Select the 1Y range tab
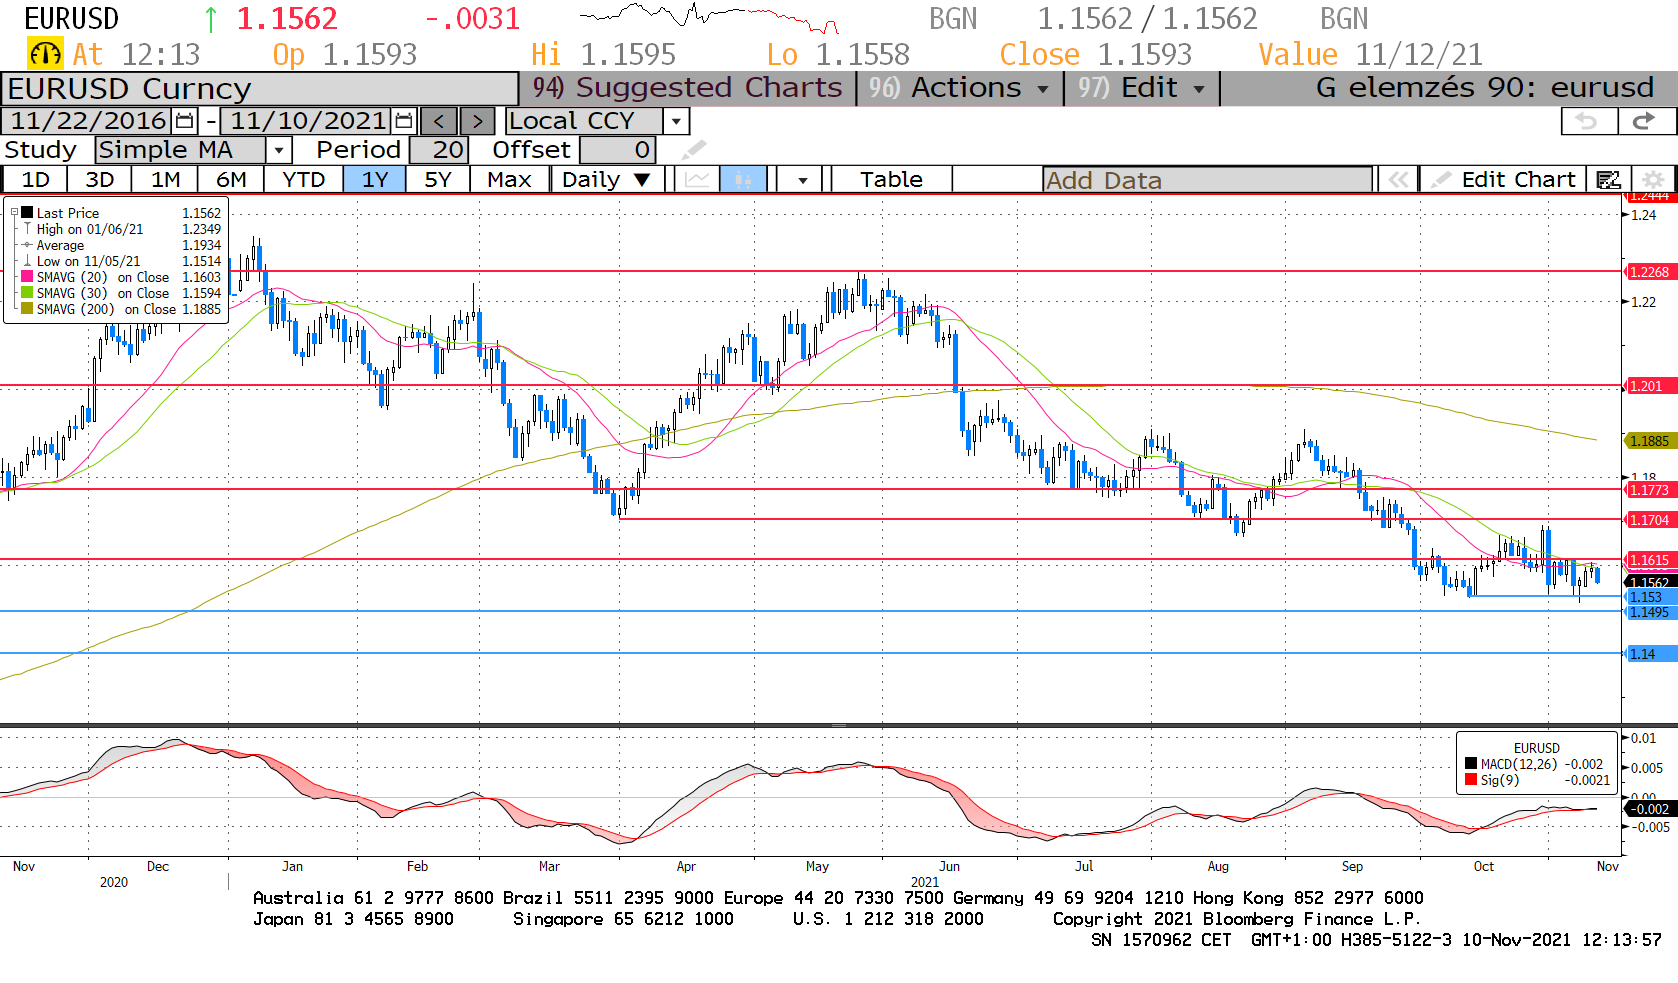The height and width of the screenshot is (983, 1678). click(x=374, y=180)
